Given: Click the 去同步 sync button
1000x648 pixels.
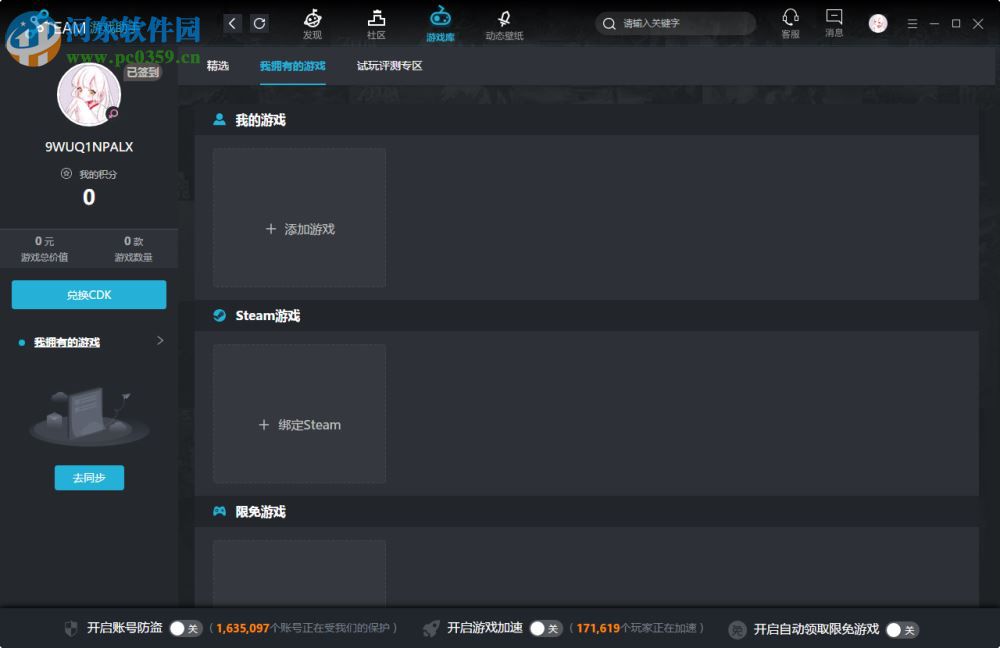Looking at the screenshot, I should tap(89, 478).
